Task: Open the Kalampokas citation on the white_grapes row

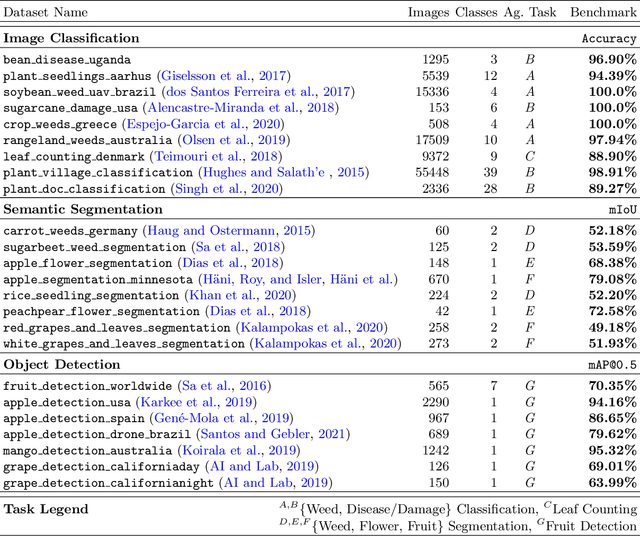Action: pos(326,343)
